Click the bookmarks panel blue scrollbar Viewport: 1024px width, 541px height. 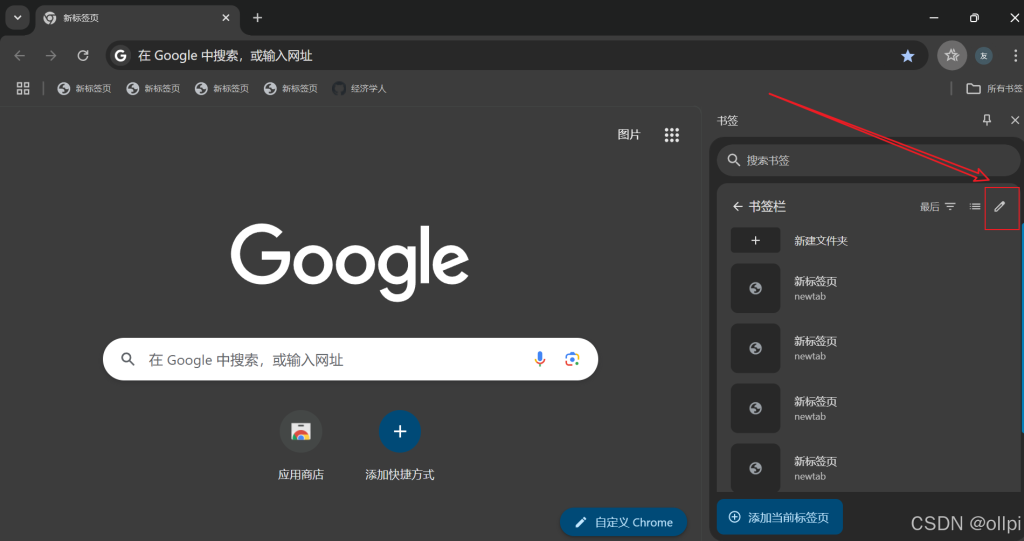pos(1022,327)
